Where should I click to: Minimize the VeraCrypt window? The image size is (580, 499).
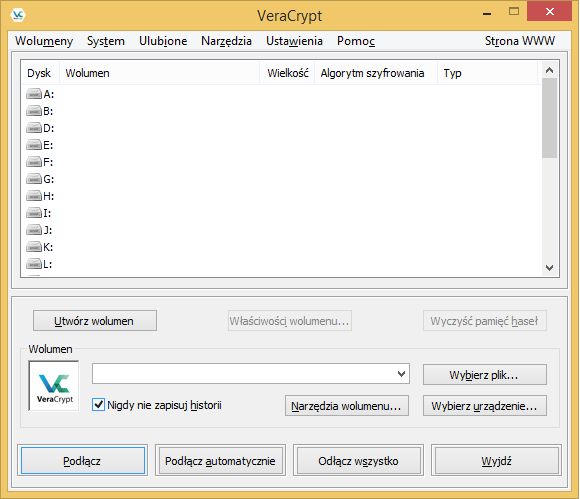(x=487, y=13)
